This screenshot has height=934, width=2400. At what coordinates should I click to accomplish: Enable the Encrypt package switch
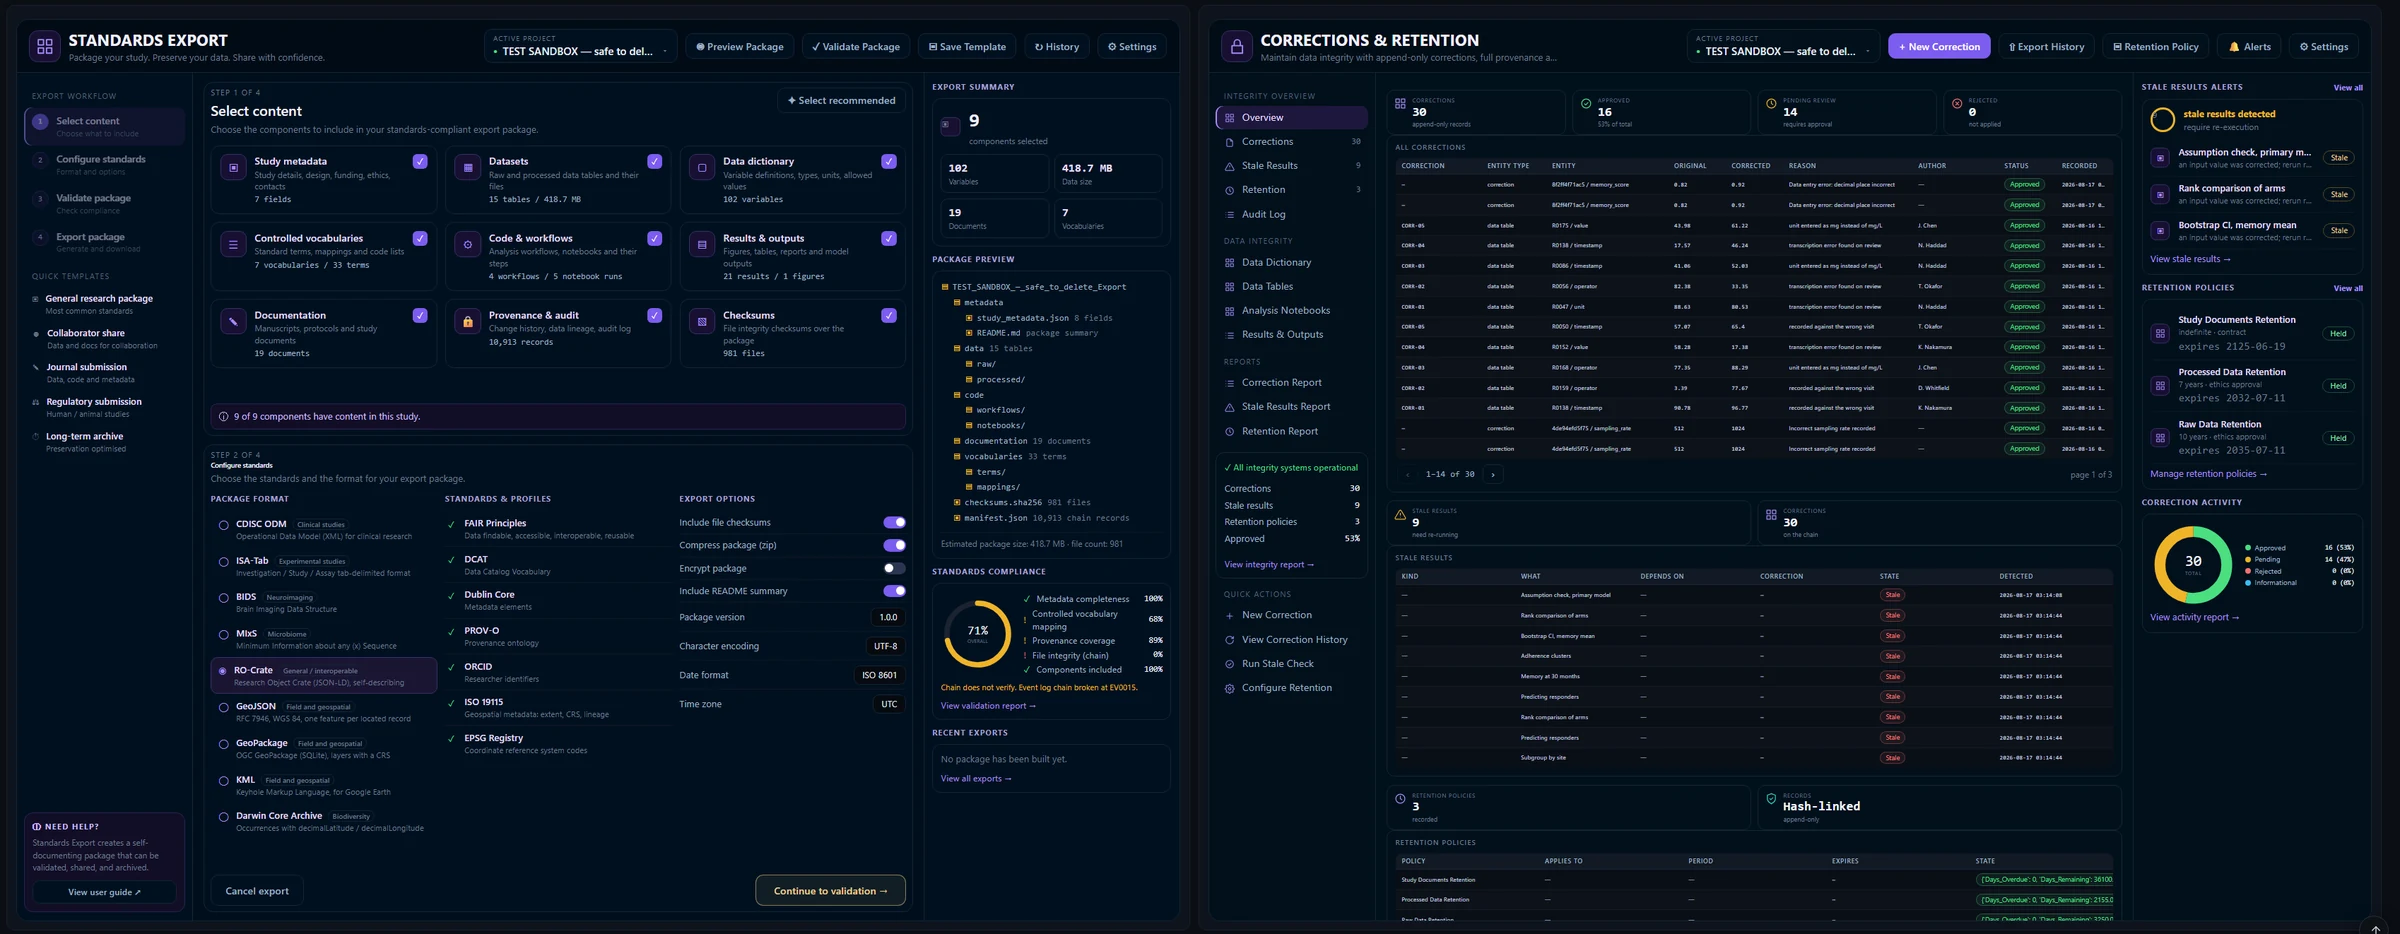coord(894,568)
